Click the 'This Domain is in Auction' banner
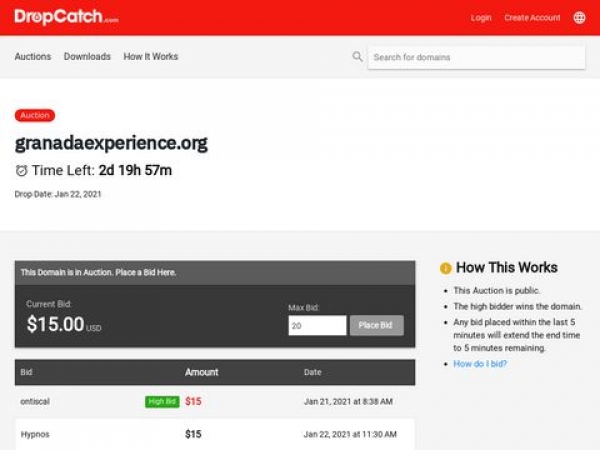The height and width of the screenshot is (450, 600). [x=215, y=273]
